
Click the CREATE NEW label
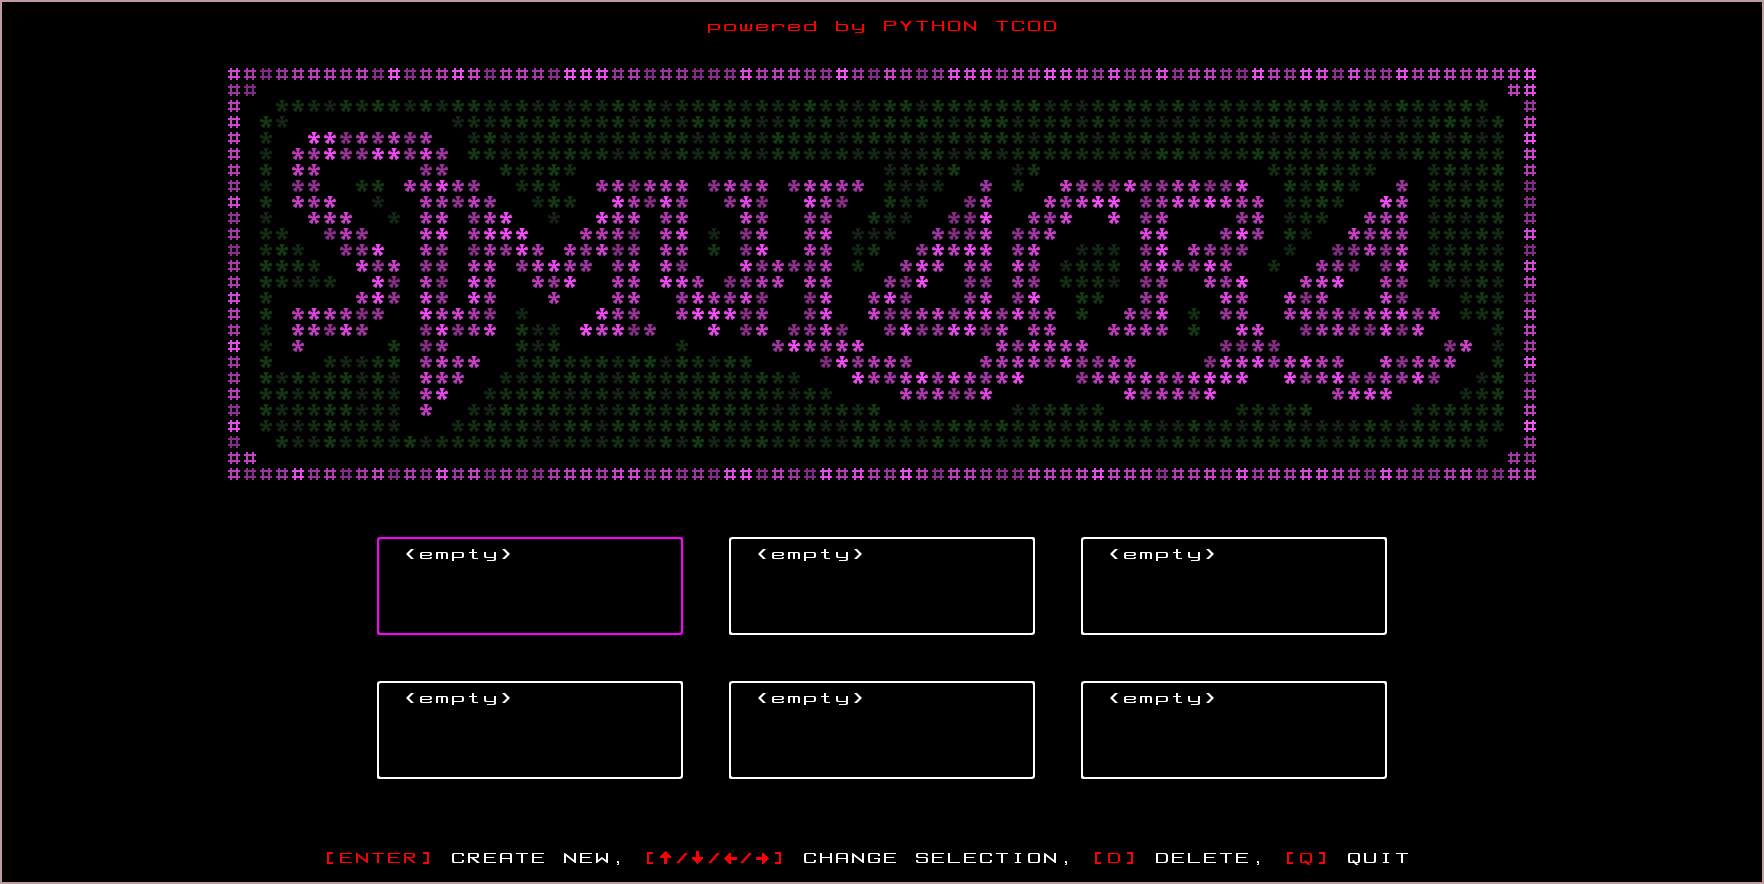click(x=530, y=858)
